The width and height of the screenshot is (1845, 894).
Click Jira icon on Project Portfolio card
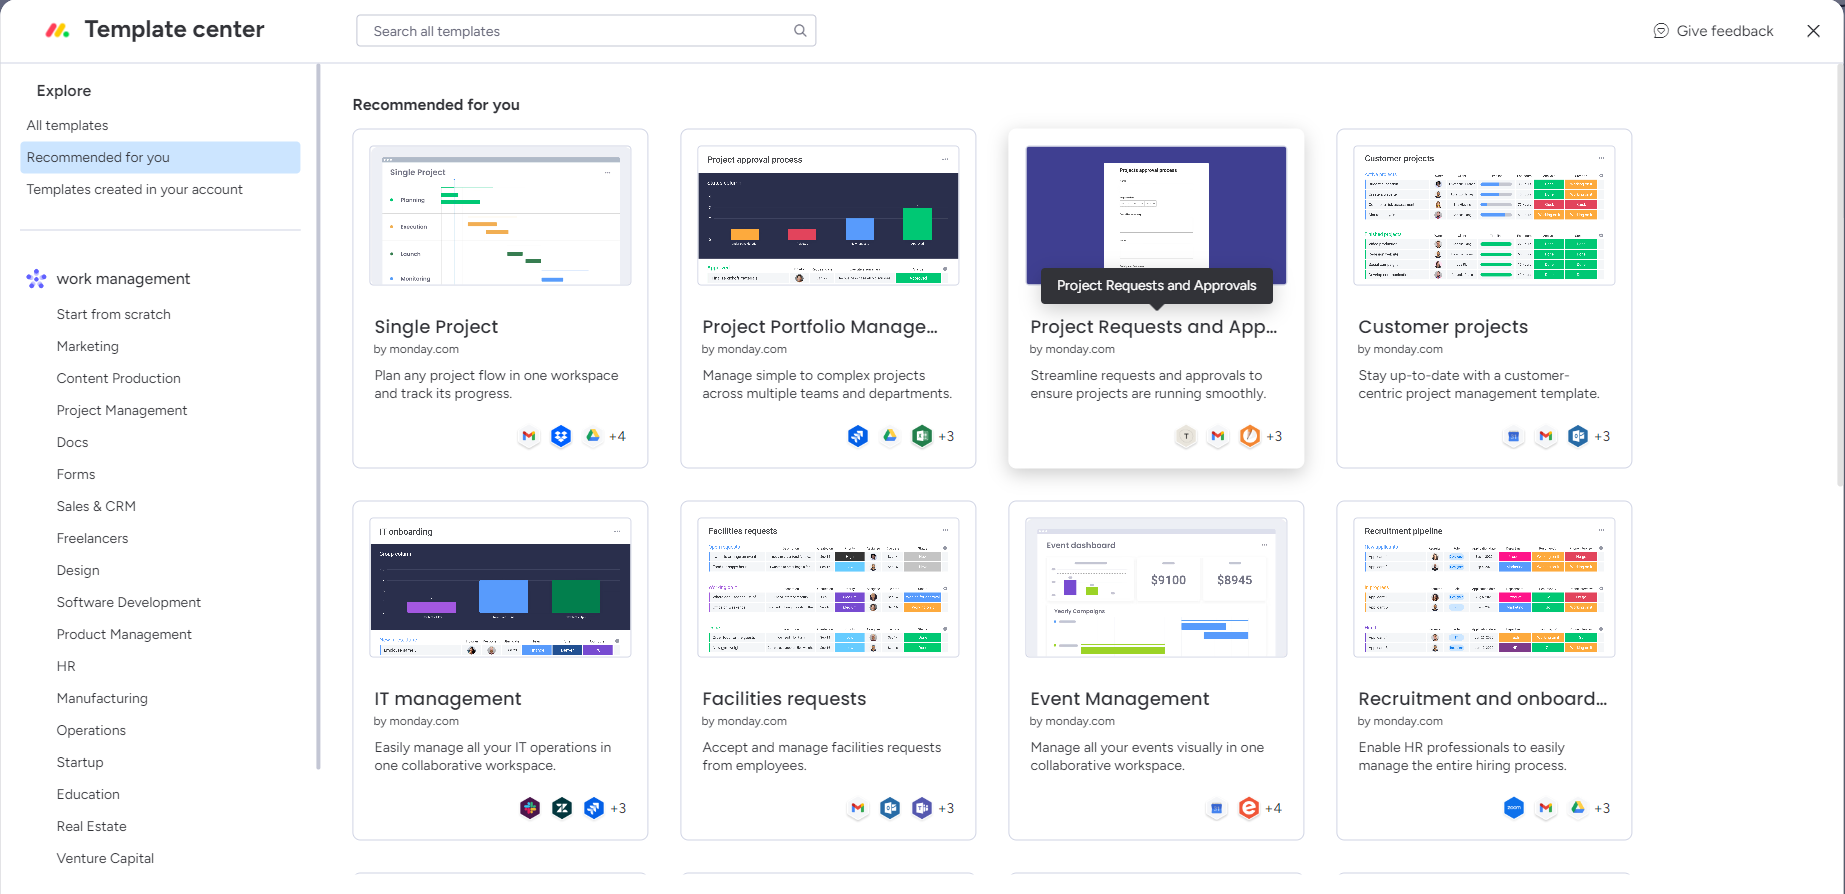(858, 436)
